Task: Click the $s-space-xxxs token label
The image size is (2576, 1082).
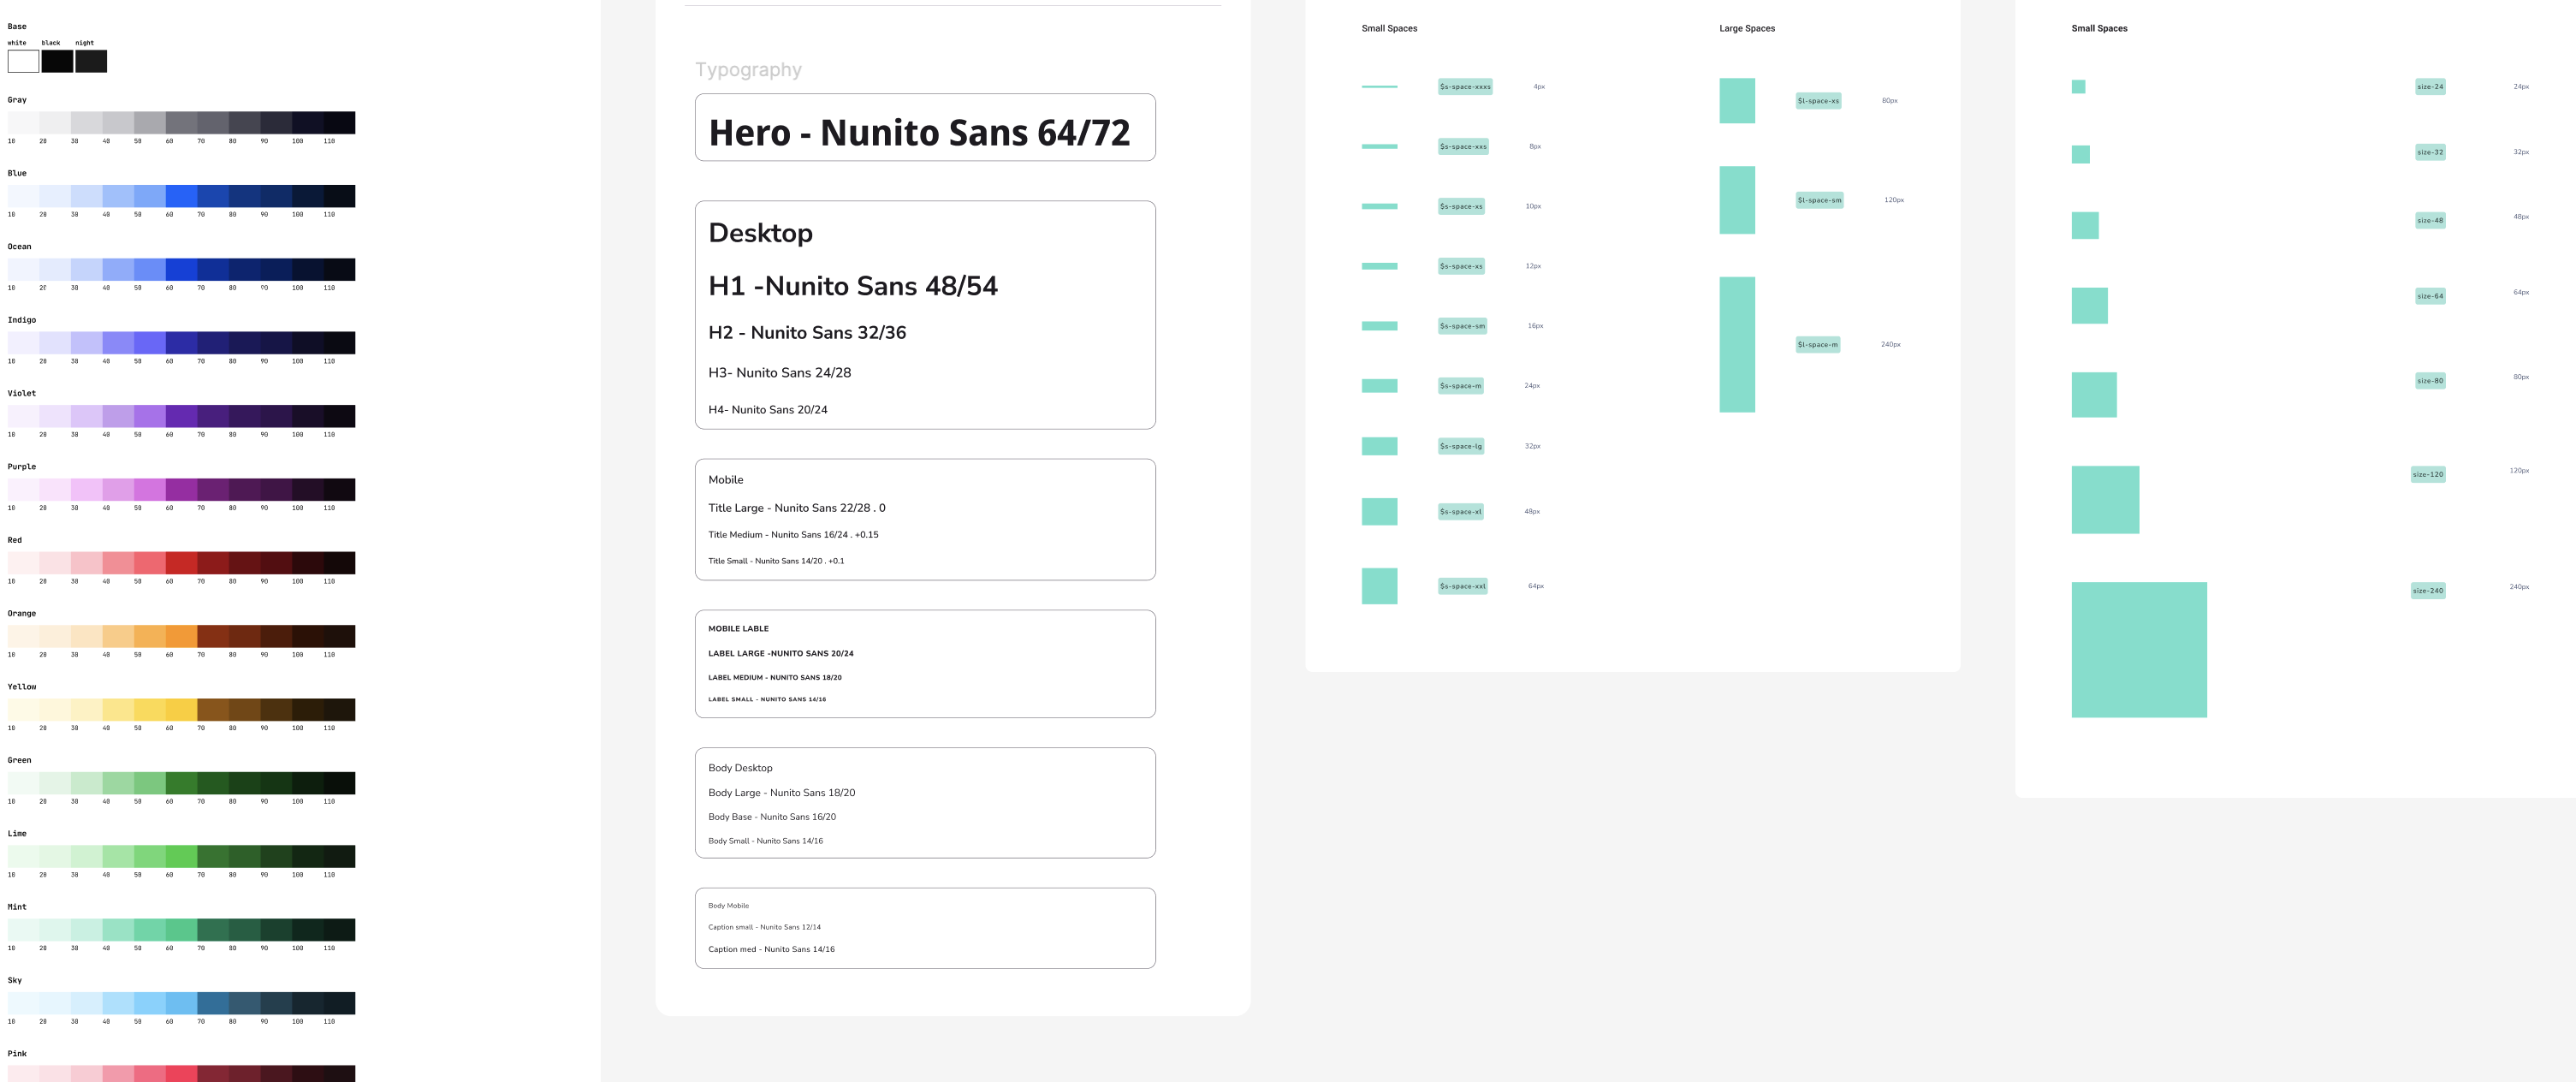Action: click(x=1465, y=87)
